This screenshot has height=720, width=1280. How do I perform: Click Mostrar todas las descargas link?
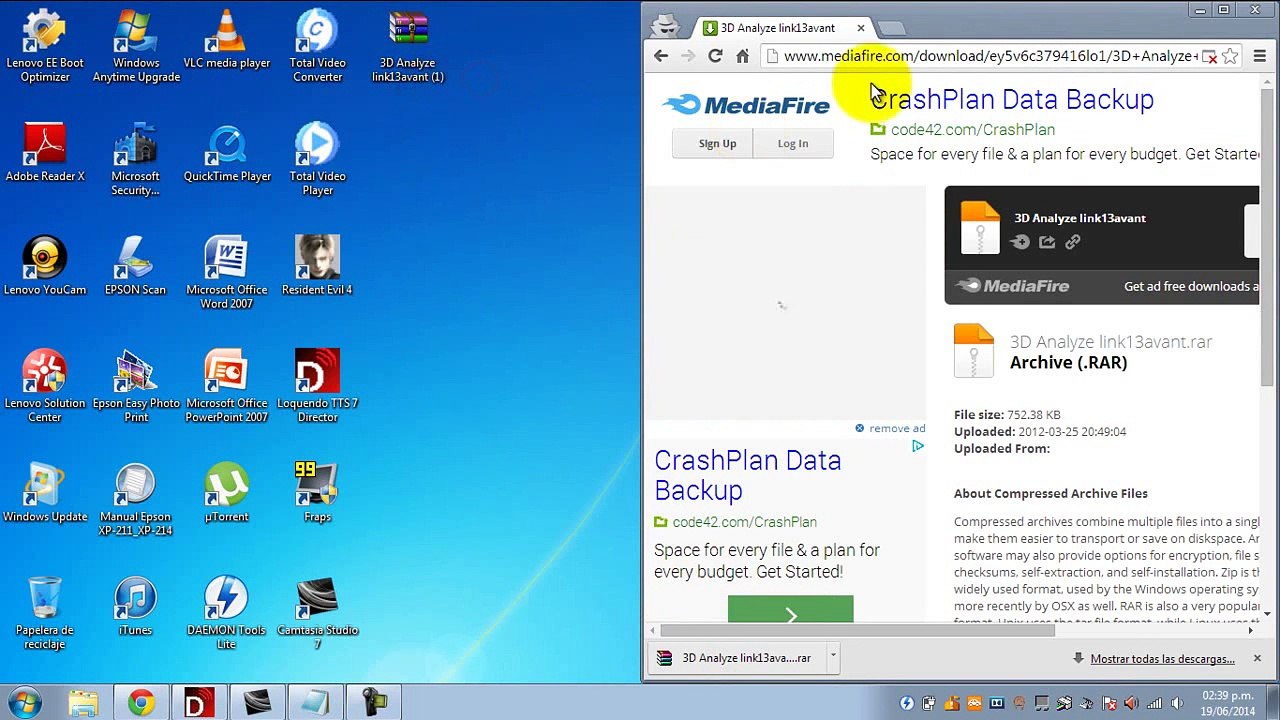[1162, 659]
